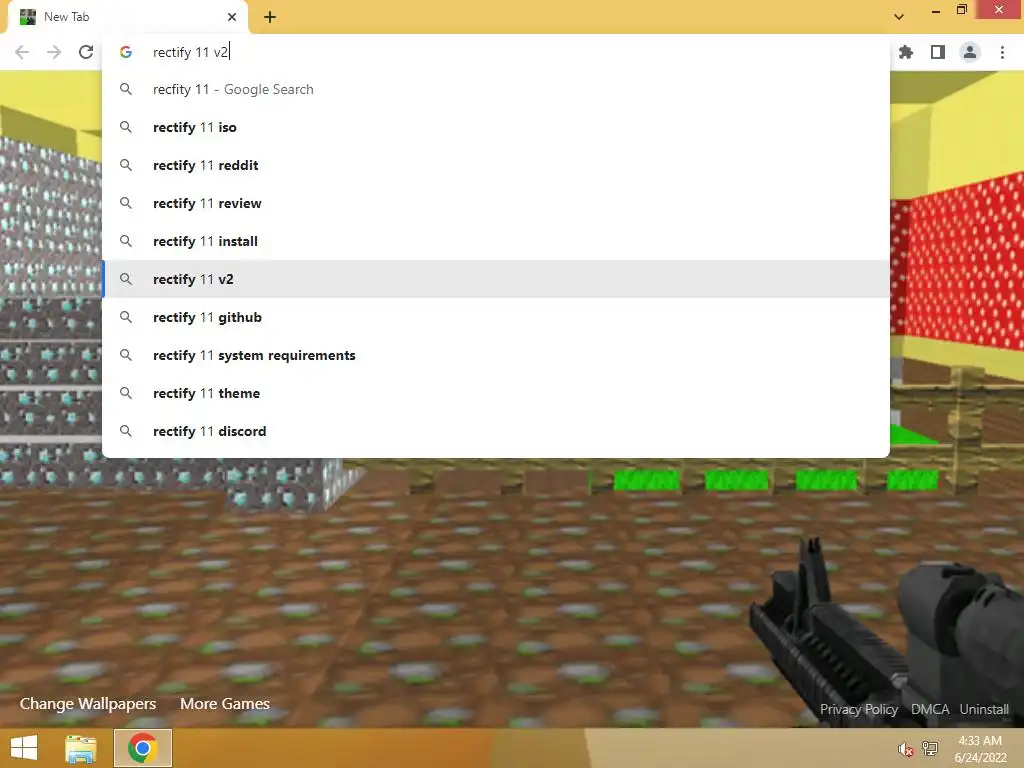Open File Explorer from taskbar
This screenshot has width=1024, height=768.
(x=81, y=748)
